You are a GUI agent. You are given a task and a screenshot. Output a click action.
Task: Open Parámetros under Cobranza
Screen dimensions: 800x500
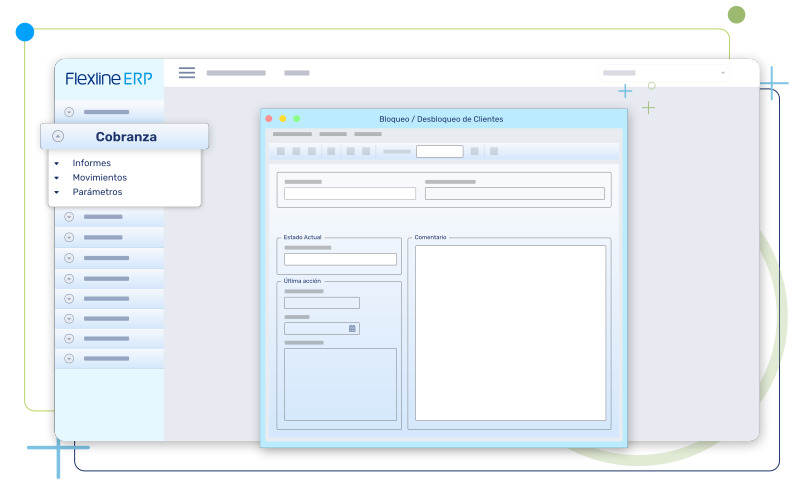(x=97, y=192)
